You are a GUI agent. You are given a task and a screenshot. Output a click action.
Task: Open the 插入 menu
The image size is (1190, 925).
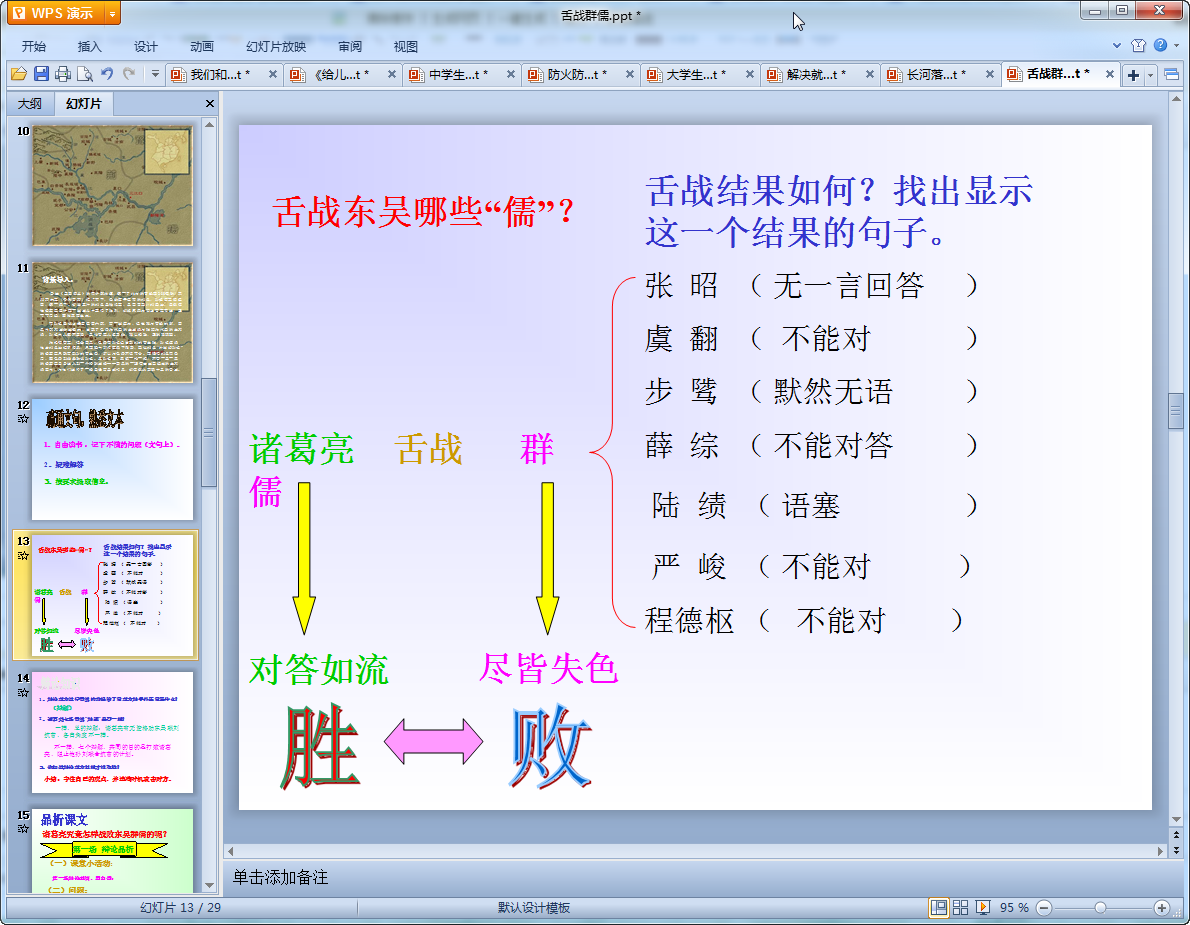(x=89, y=46)
